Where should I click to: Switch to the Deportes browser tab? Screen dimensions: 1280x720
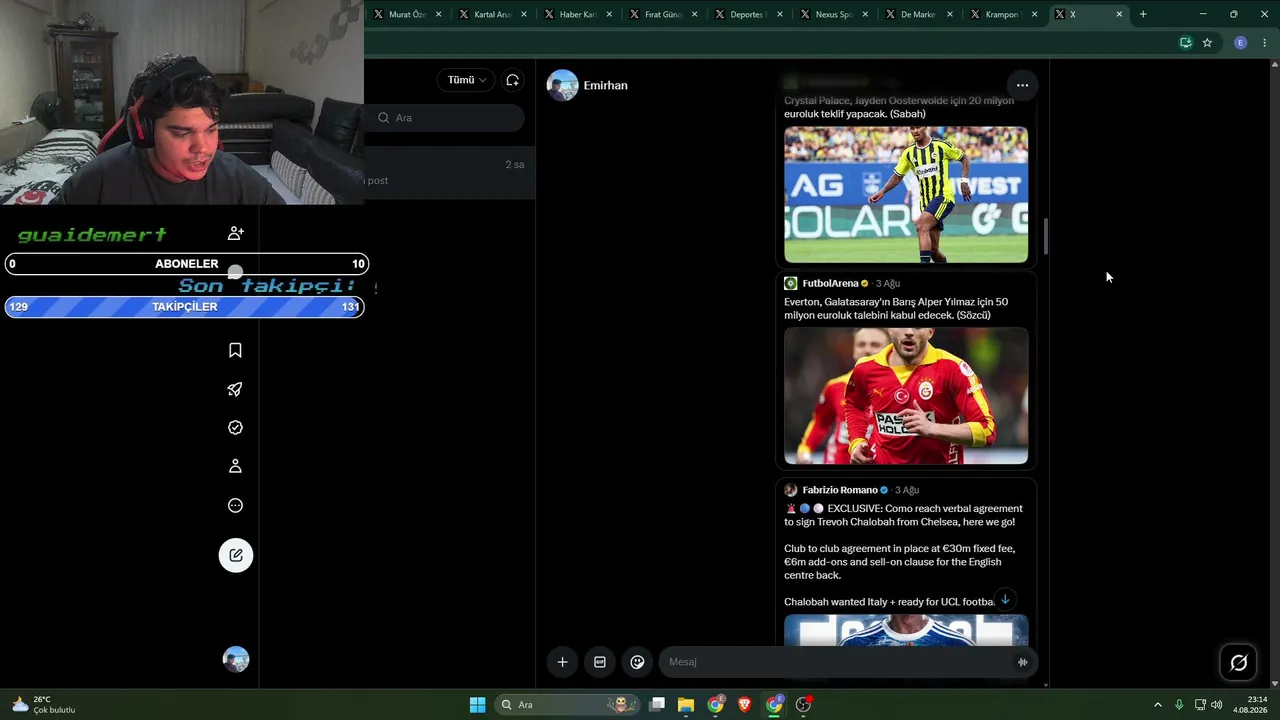747,15
